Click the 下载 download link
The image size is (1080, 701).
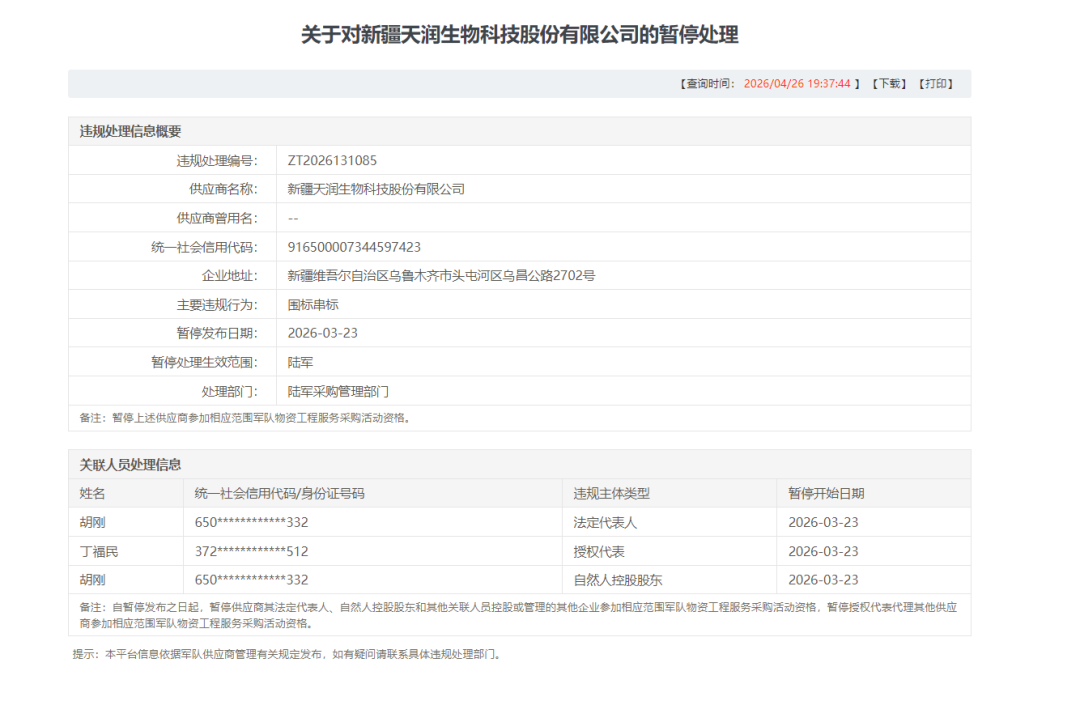[889, 84]
